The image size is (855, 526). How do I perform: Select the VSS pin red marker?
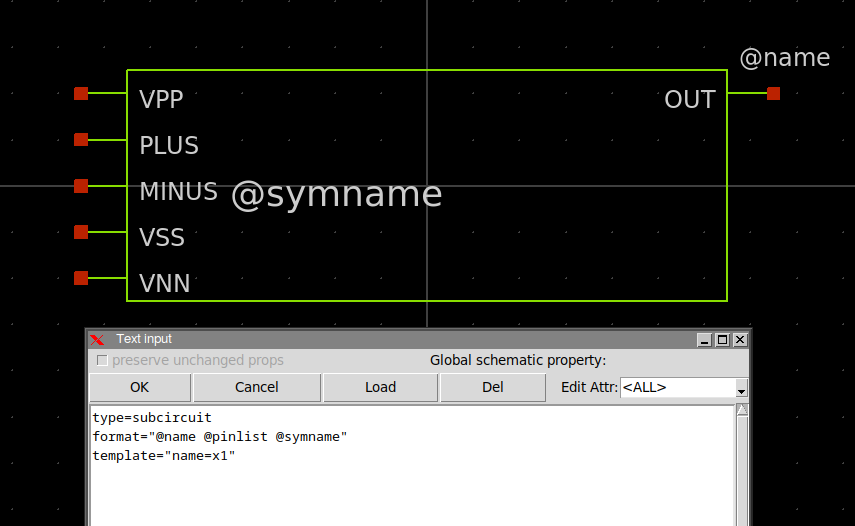coord(81,232)
